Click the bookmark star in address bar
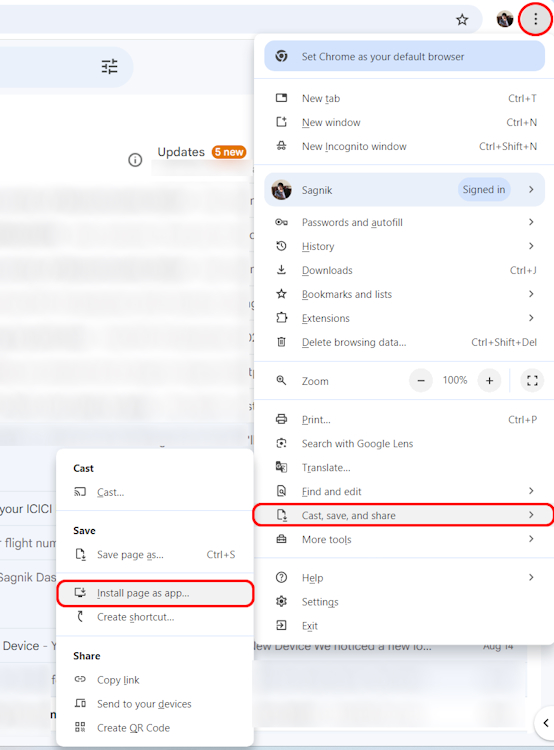Viewport: 554px width, 750px height. pos(462,20)
